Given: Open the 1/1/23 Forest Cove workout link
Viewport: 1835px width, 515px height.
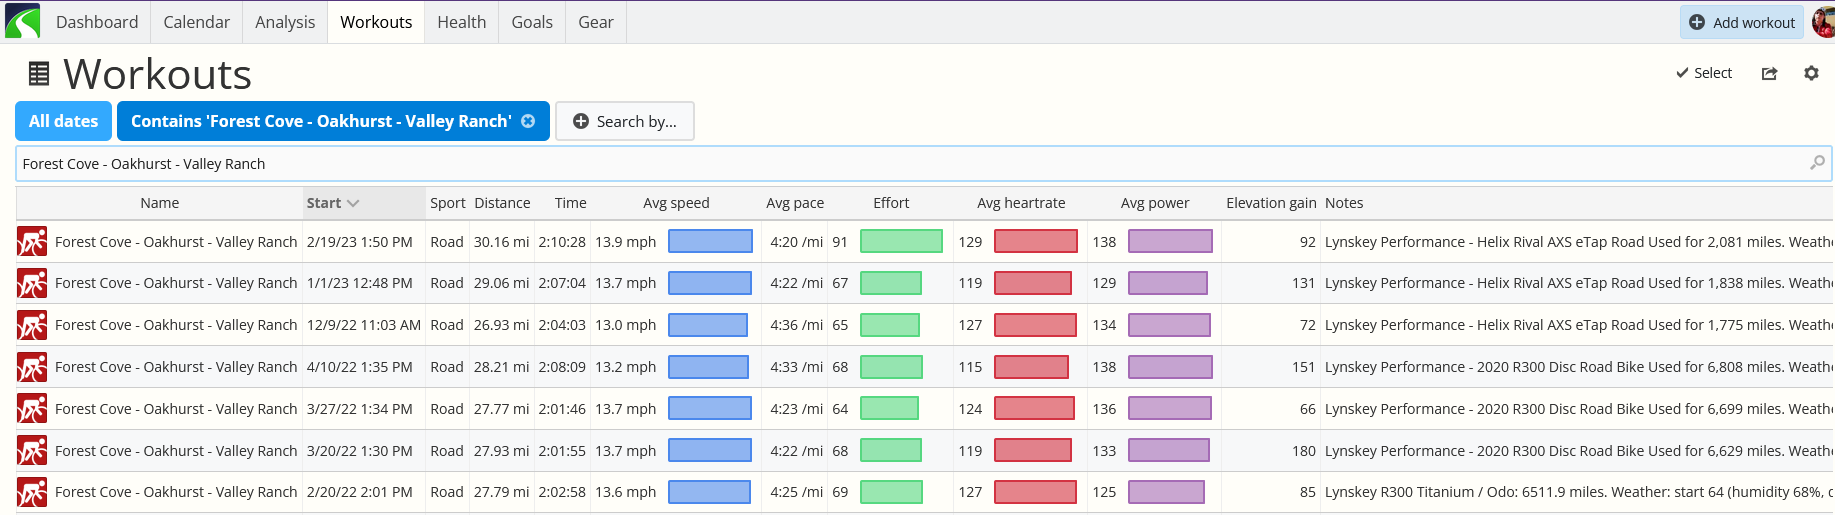Looking at the screenshot, I should pos(176,283).
